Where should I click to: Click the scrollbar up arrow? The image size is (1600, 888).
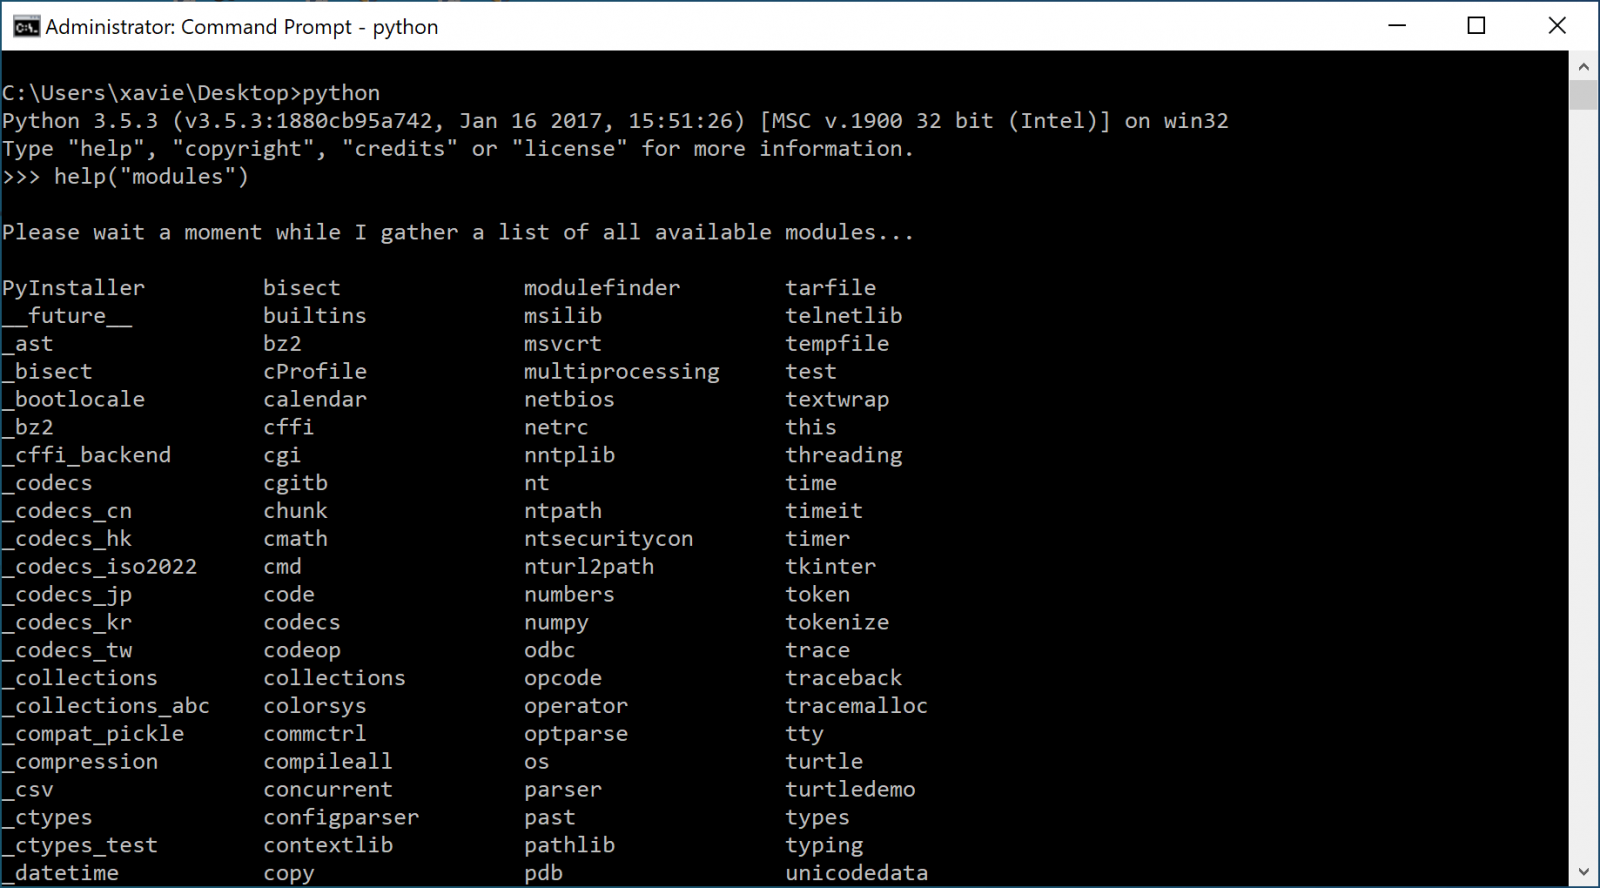pos(1583,67)
